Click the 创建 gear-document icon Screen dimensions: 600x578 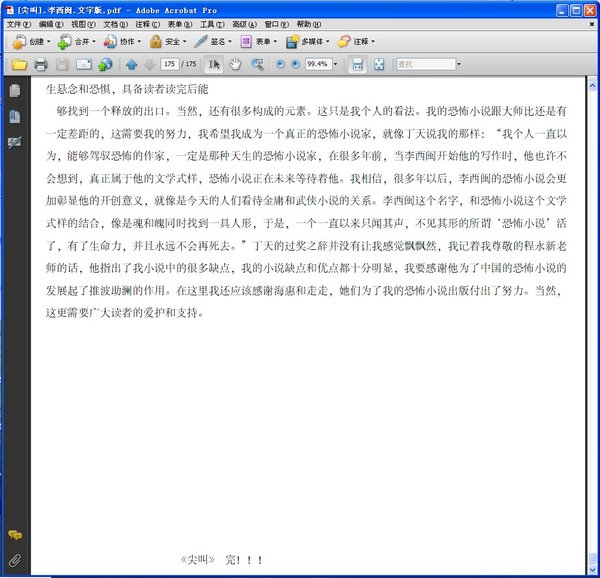click(x=19, y=42)
